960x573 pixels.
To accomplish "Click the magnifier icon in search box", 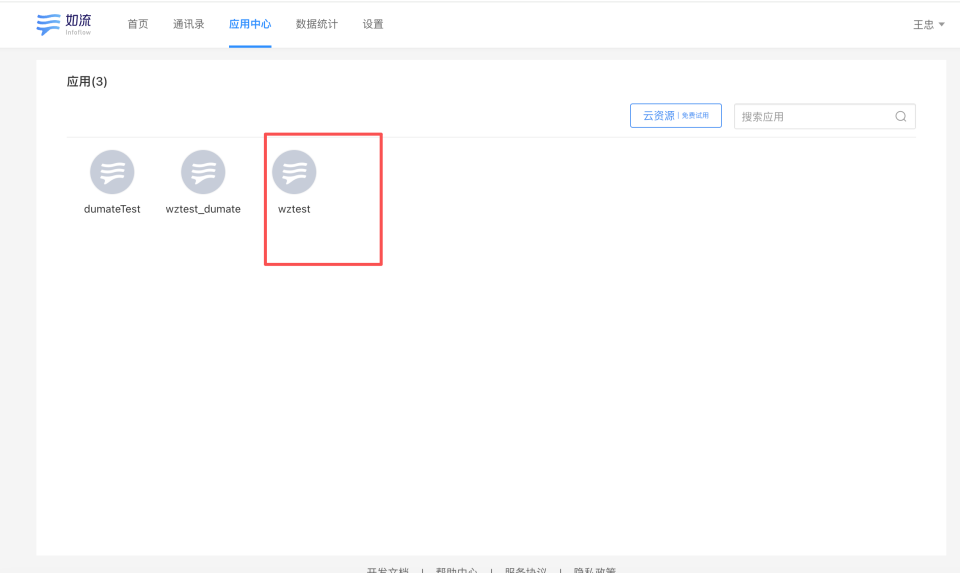I will pyautogui.click(x=901, y=117).
